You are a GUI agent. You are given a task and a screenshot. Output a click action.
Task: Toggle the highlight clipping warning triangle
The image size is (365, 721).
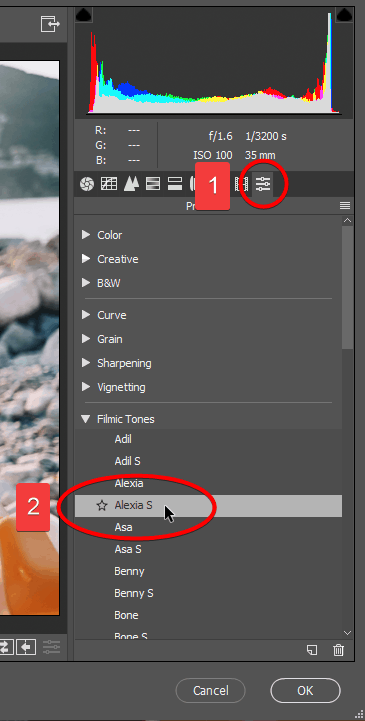click(x=344, y=15)
